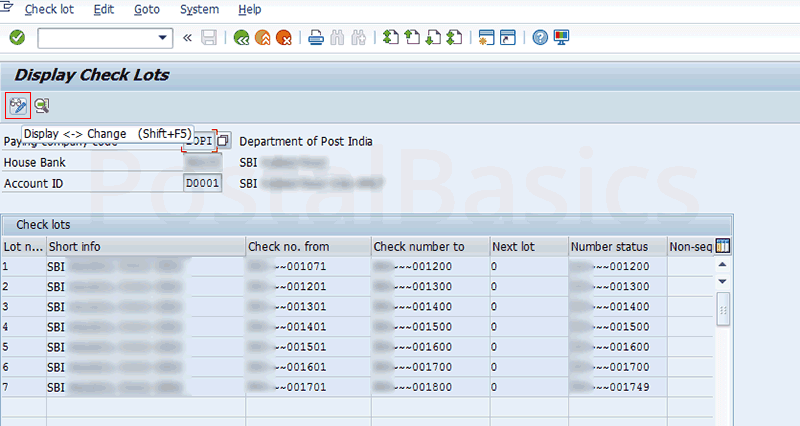Click the Print icon in toolbar
The width and height of the screenshot is (800, 426).
[315, 38]
